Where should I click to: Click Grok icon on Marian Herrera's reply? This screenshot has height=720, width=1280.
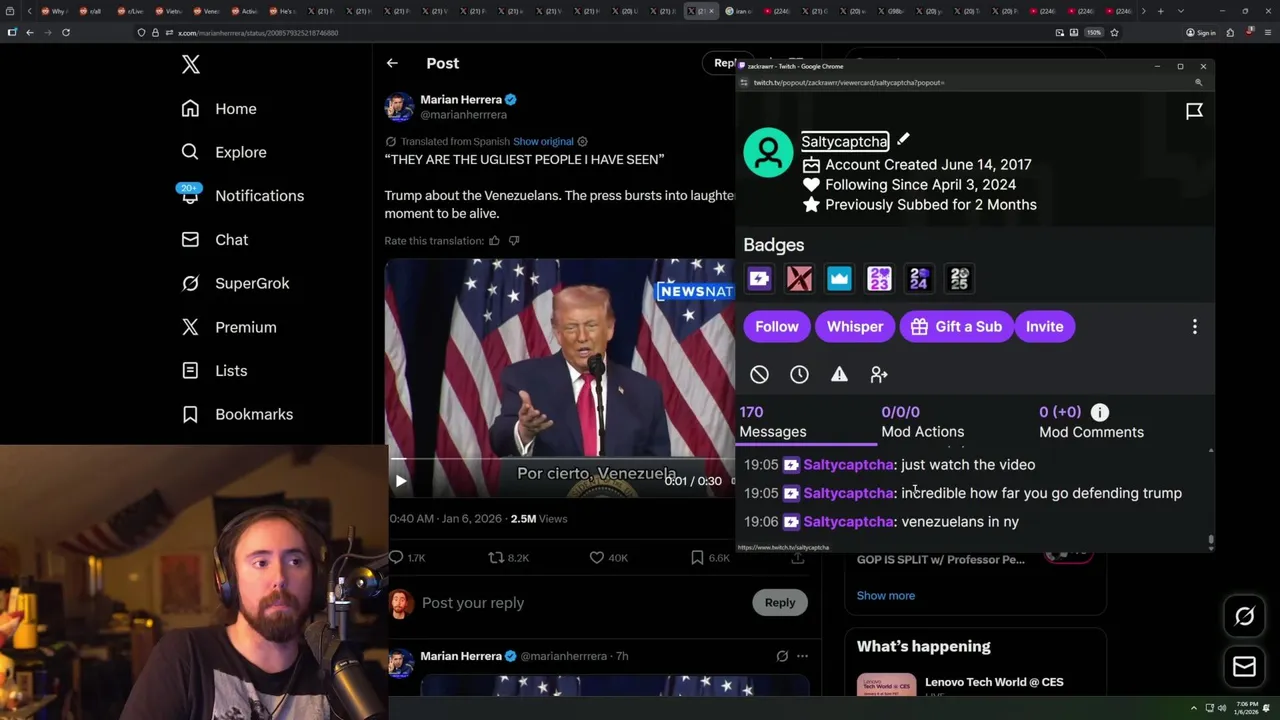click(782, 656)
